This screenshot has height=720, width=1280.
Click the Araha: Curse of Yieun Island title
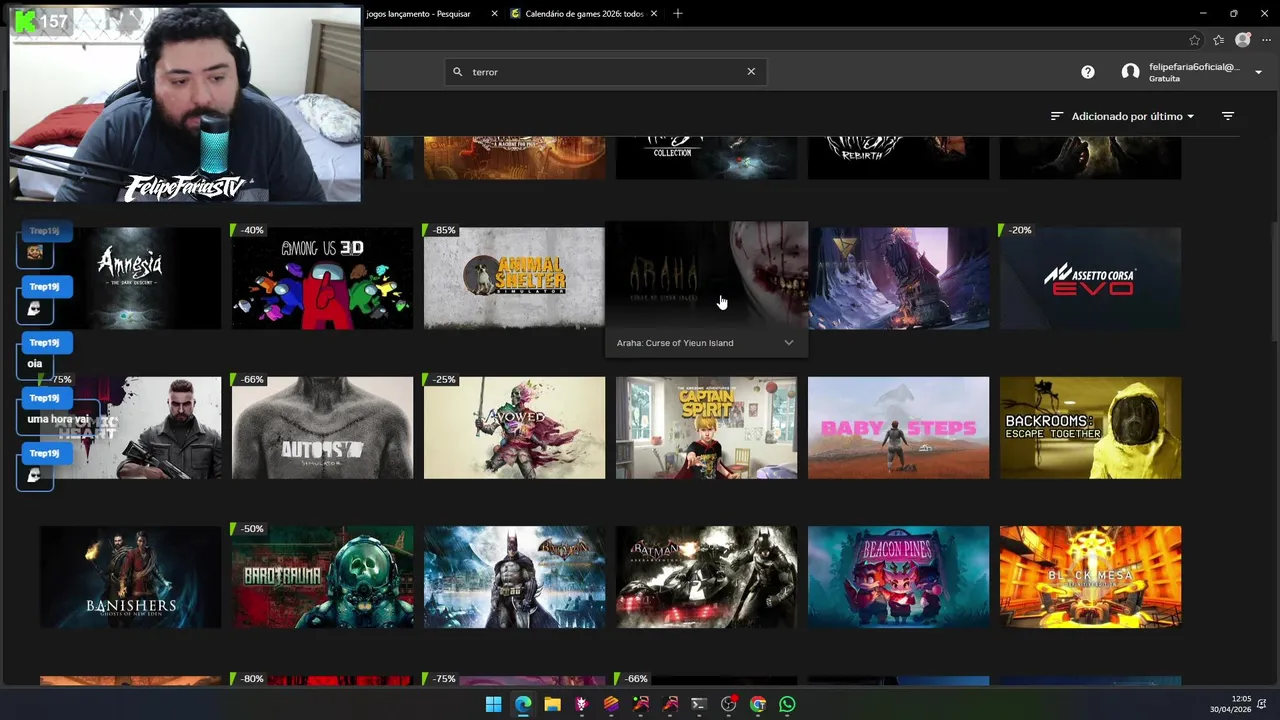(675, 343)
